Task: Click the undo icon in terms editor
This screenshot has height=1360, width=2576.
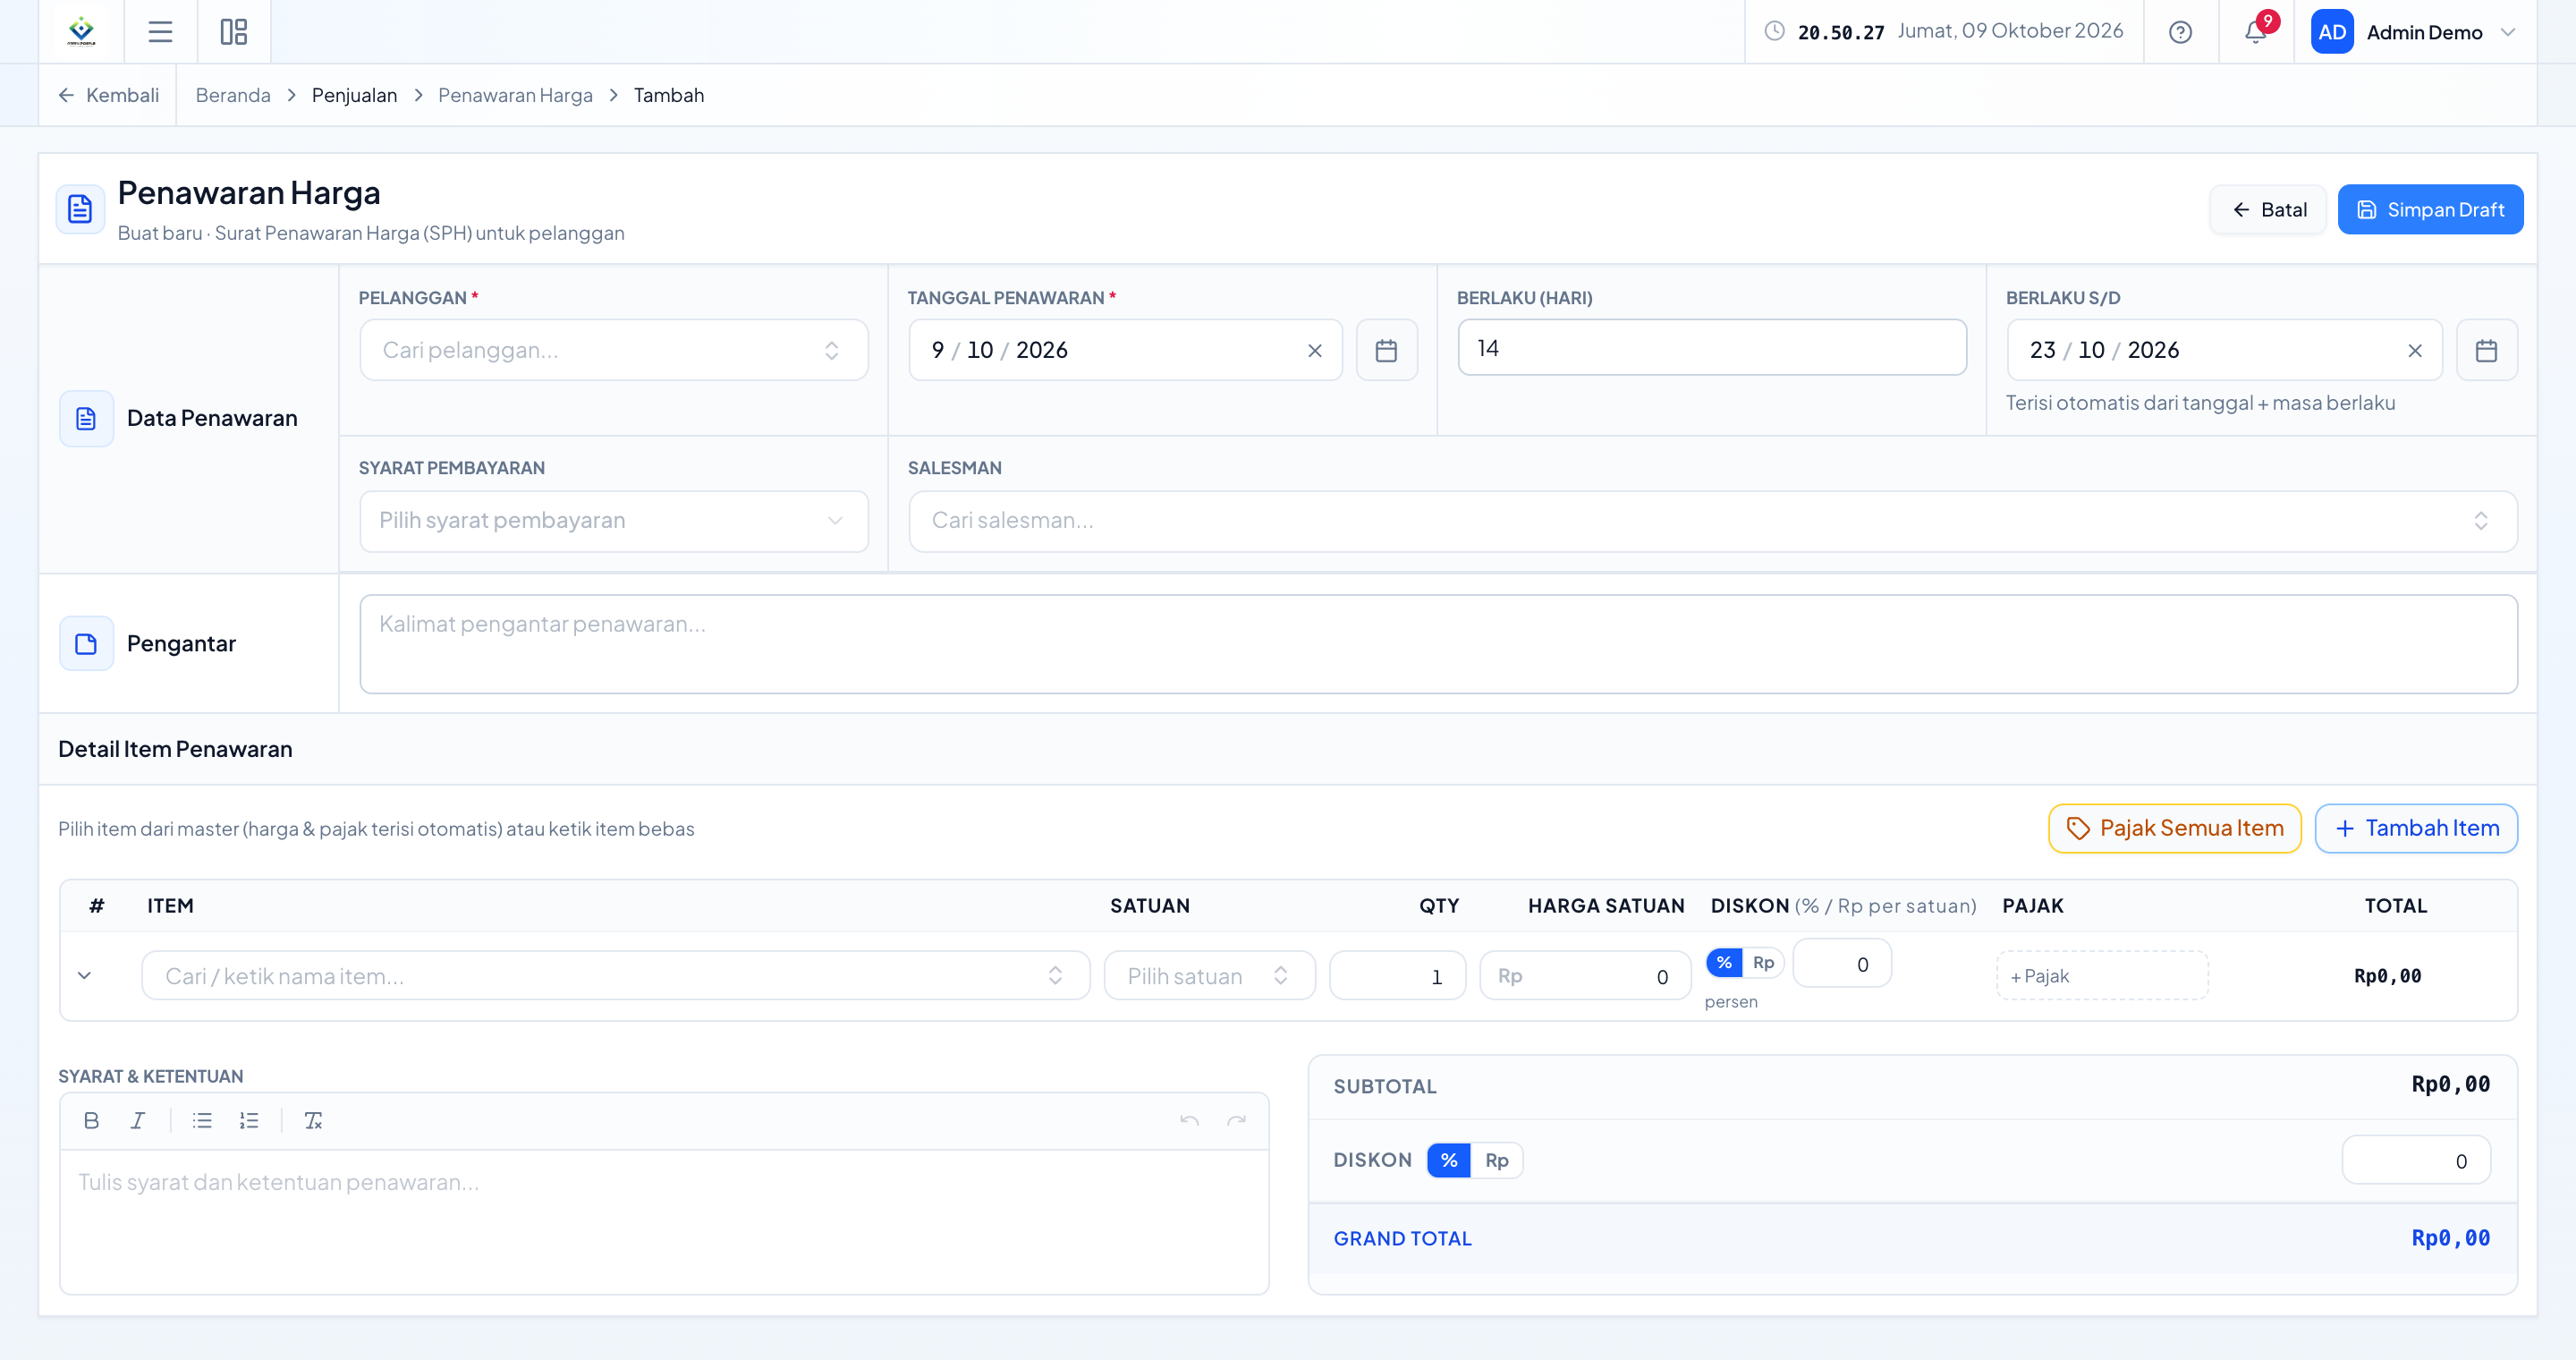Action: [1189, 1120]
